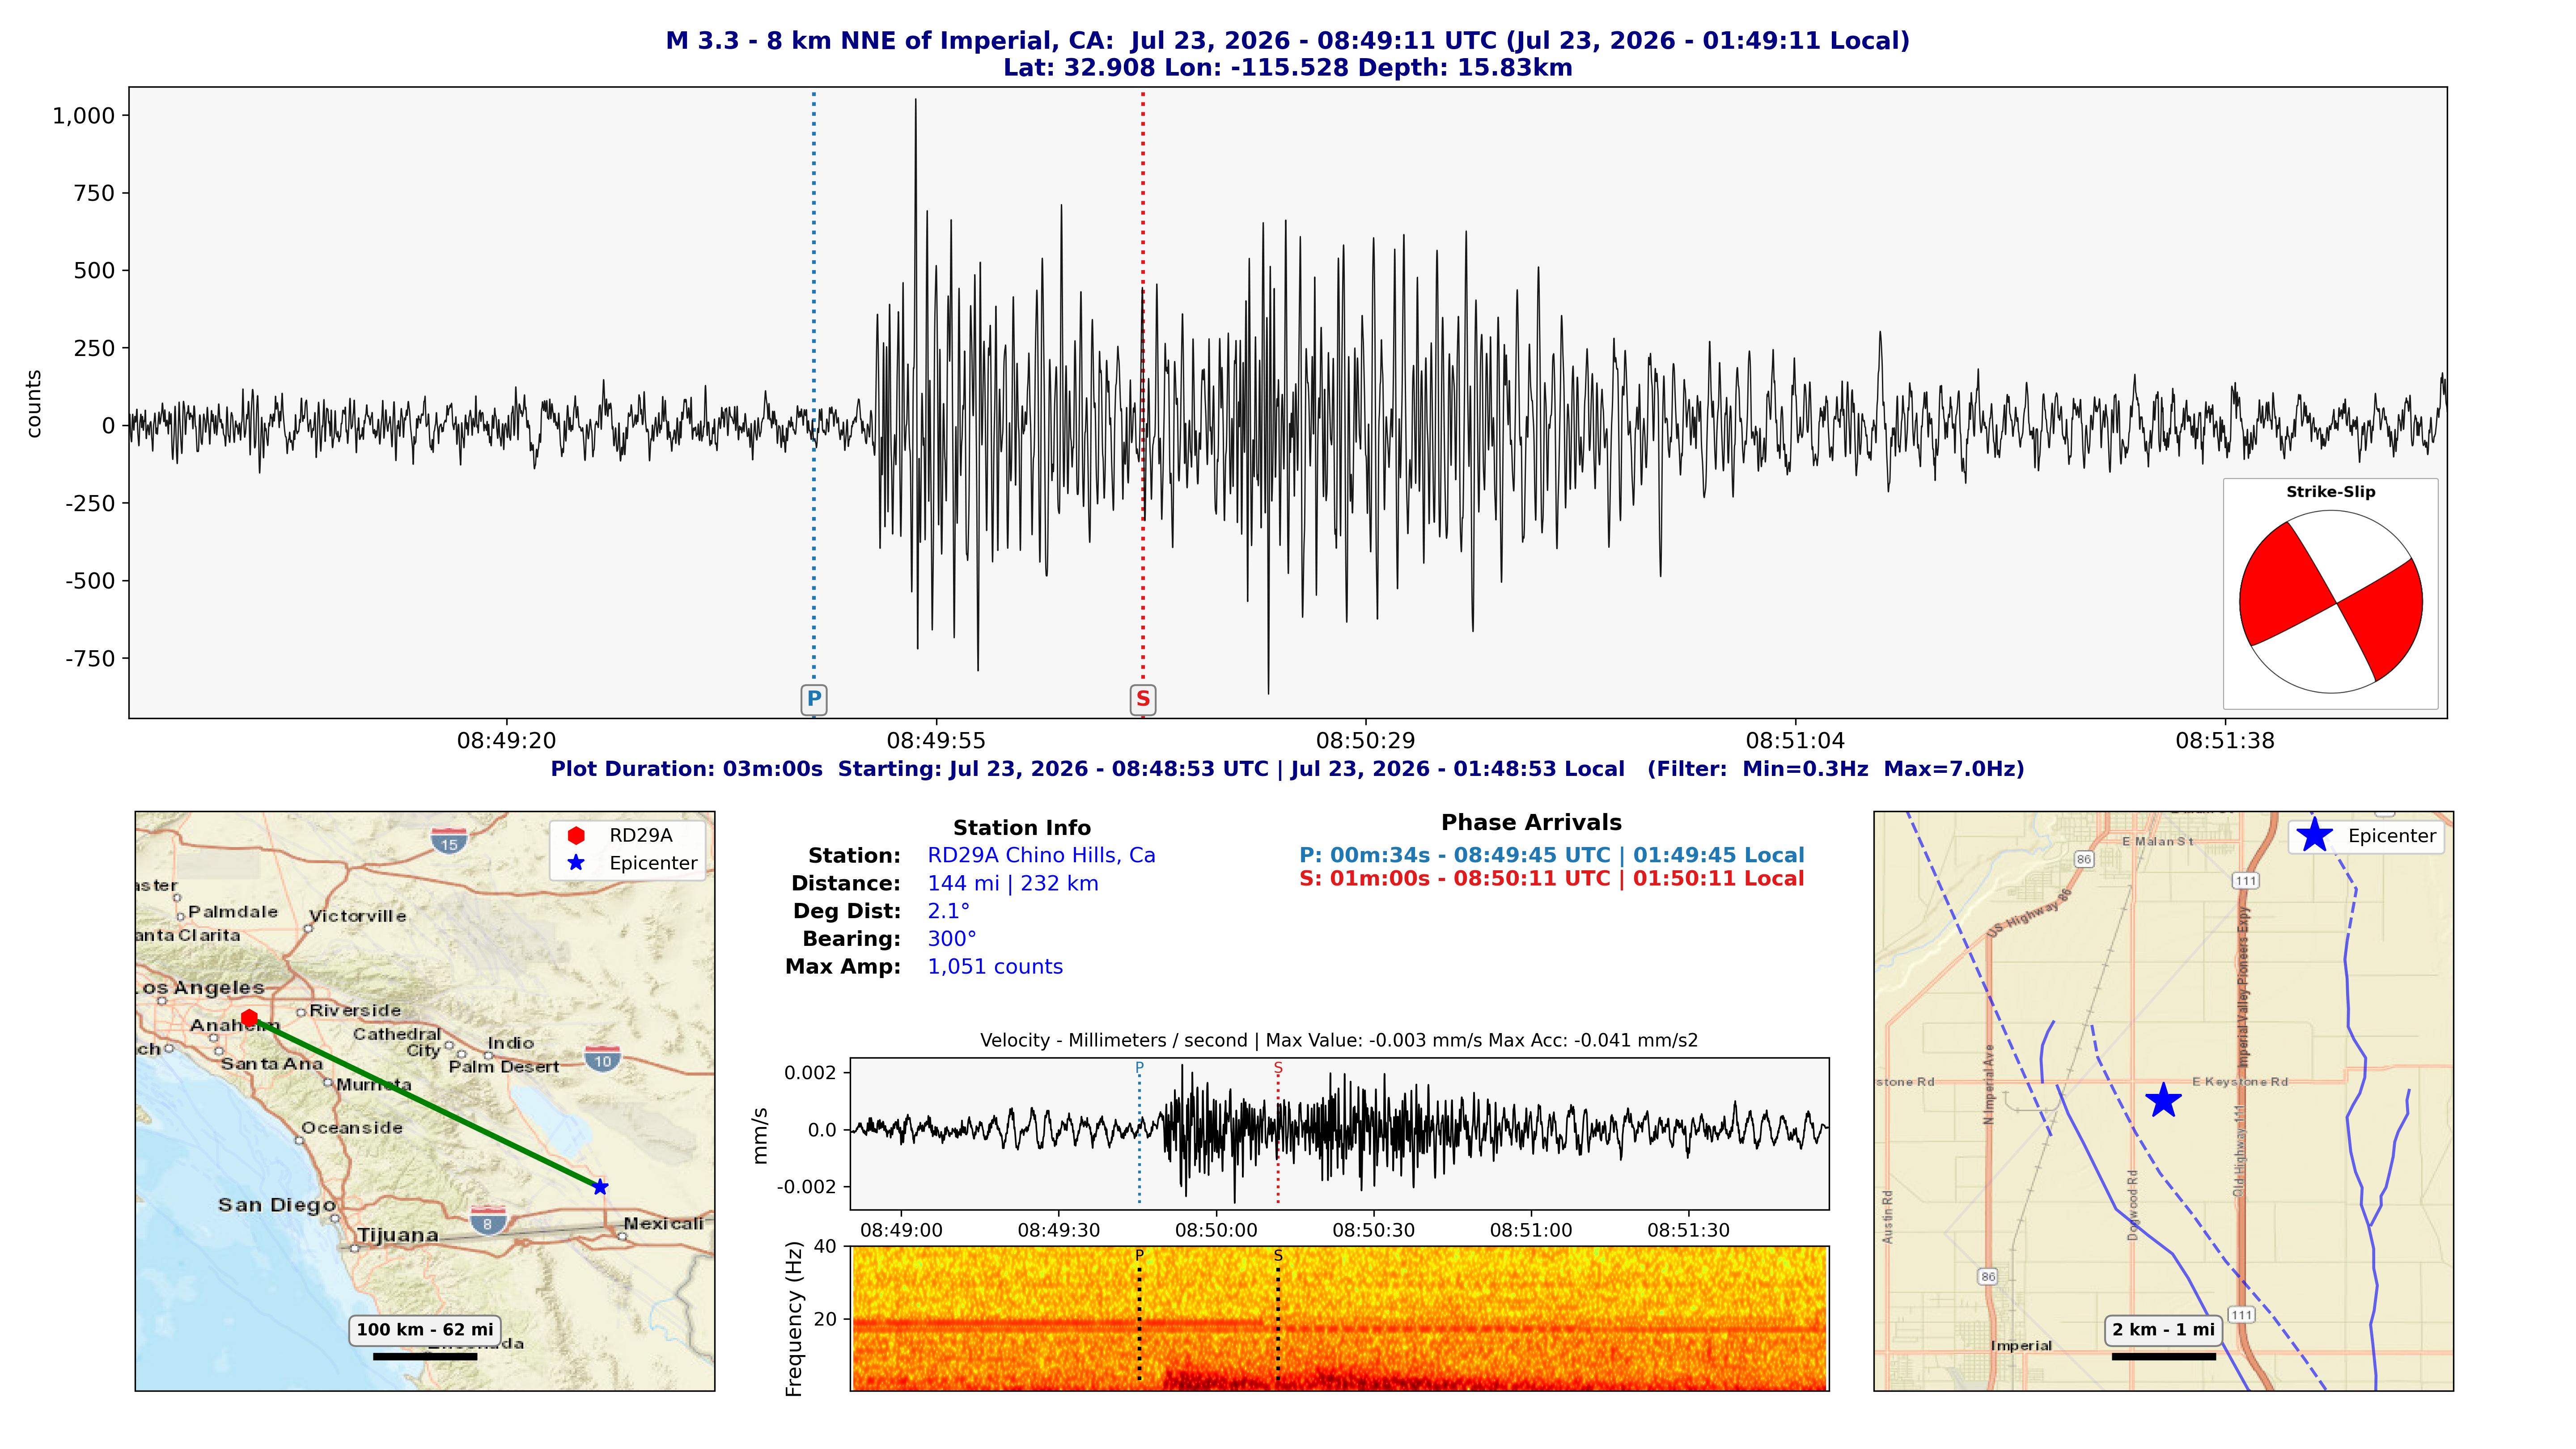Click the S marker label on the spectrogram
2576x1449 pixels.
(x=1278, y=1255)
